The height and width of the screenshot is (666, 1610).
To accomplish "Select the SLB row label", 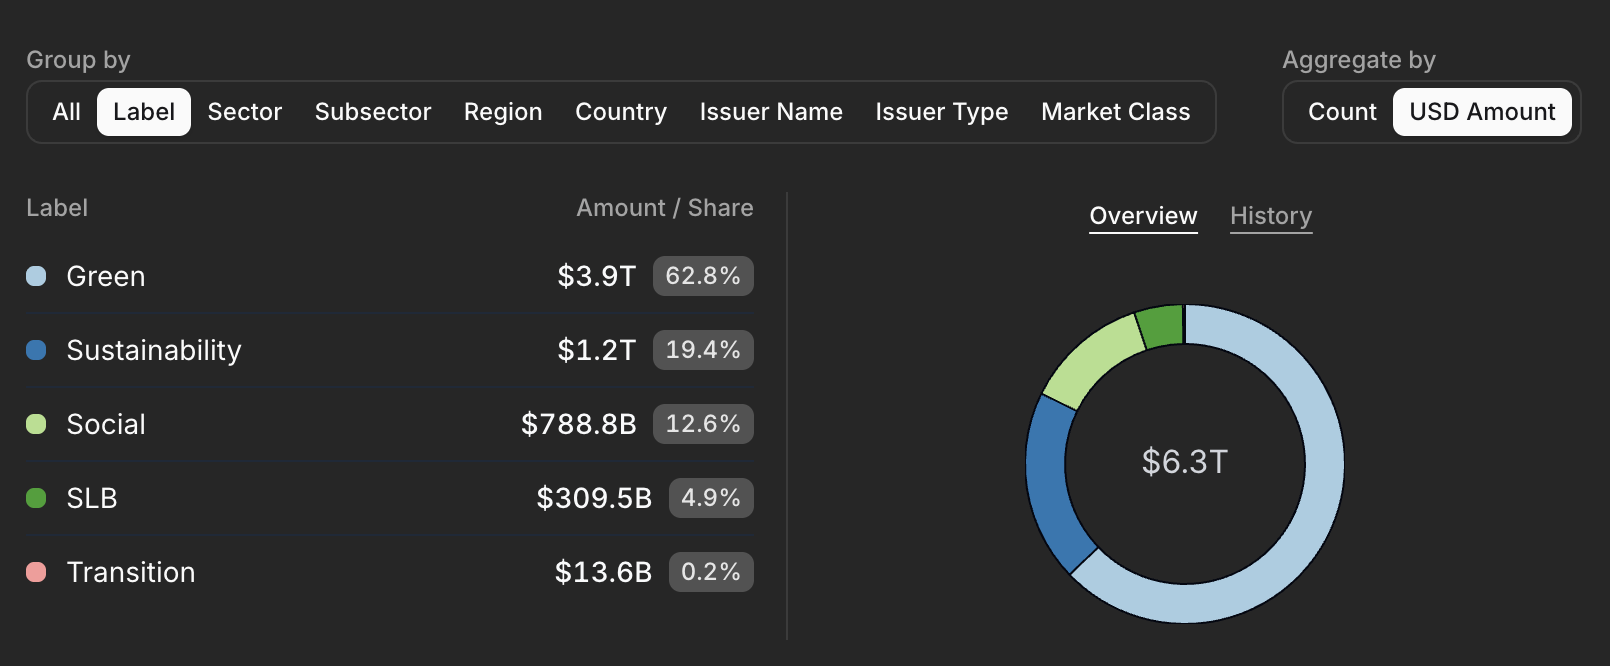I will click(x=92, y=498).
